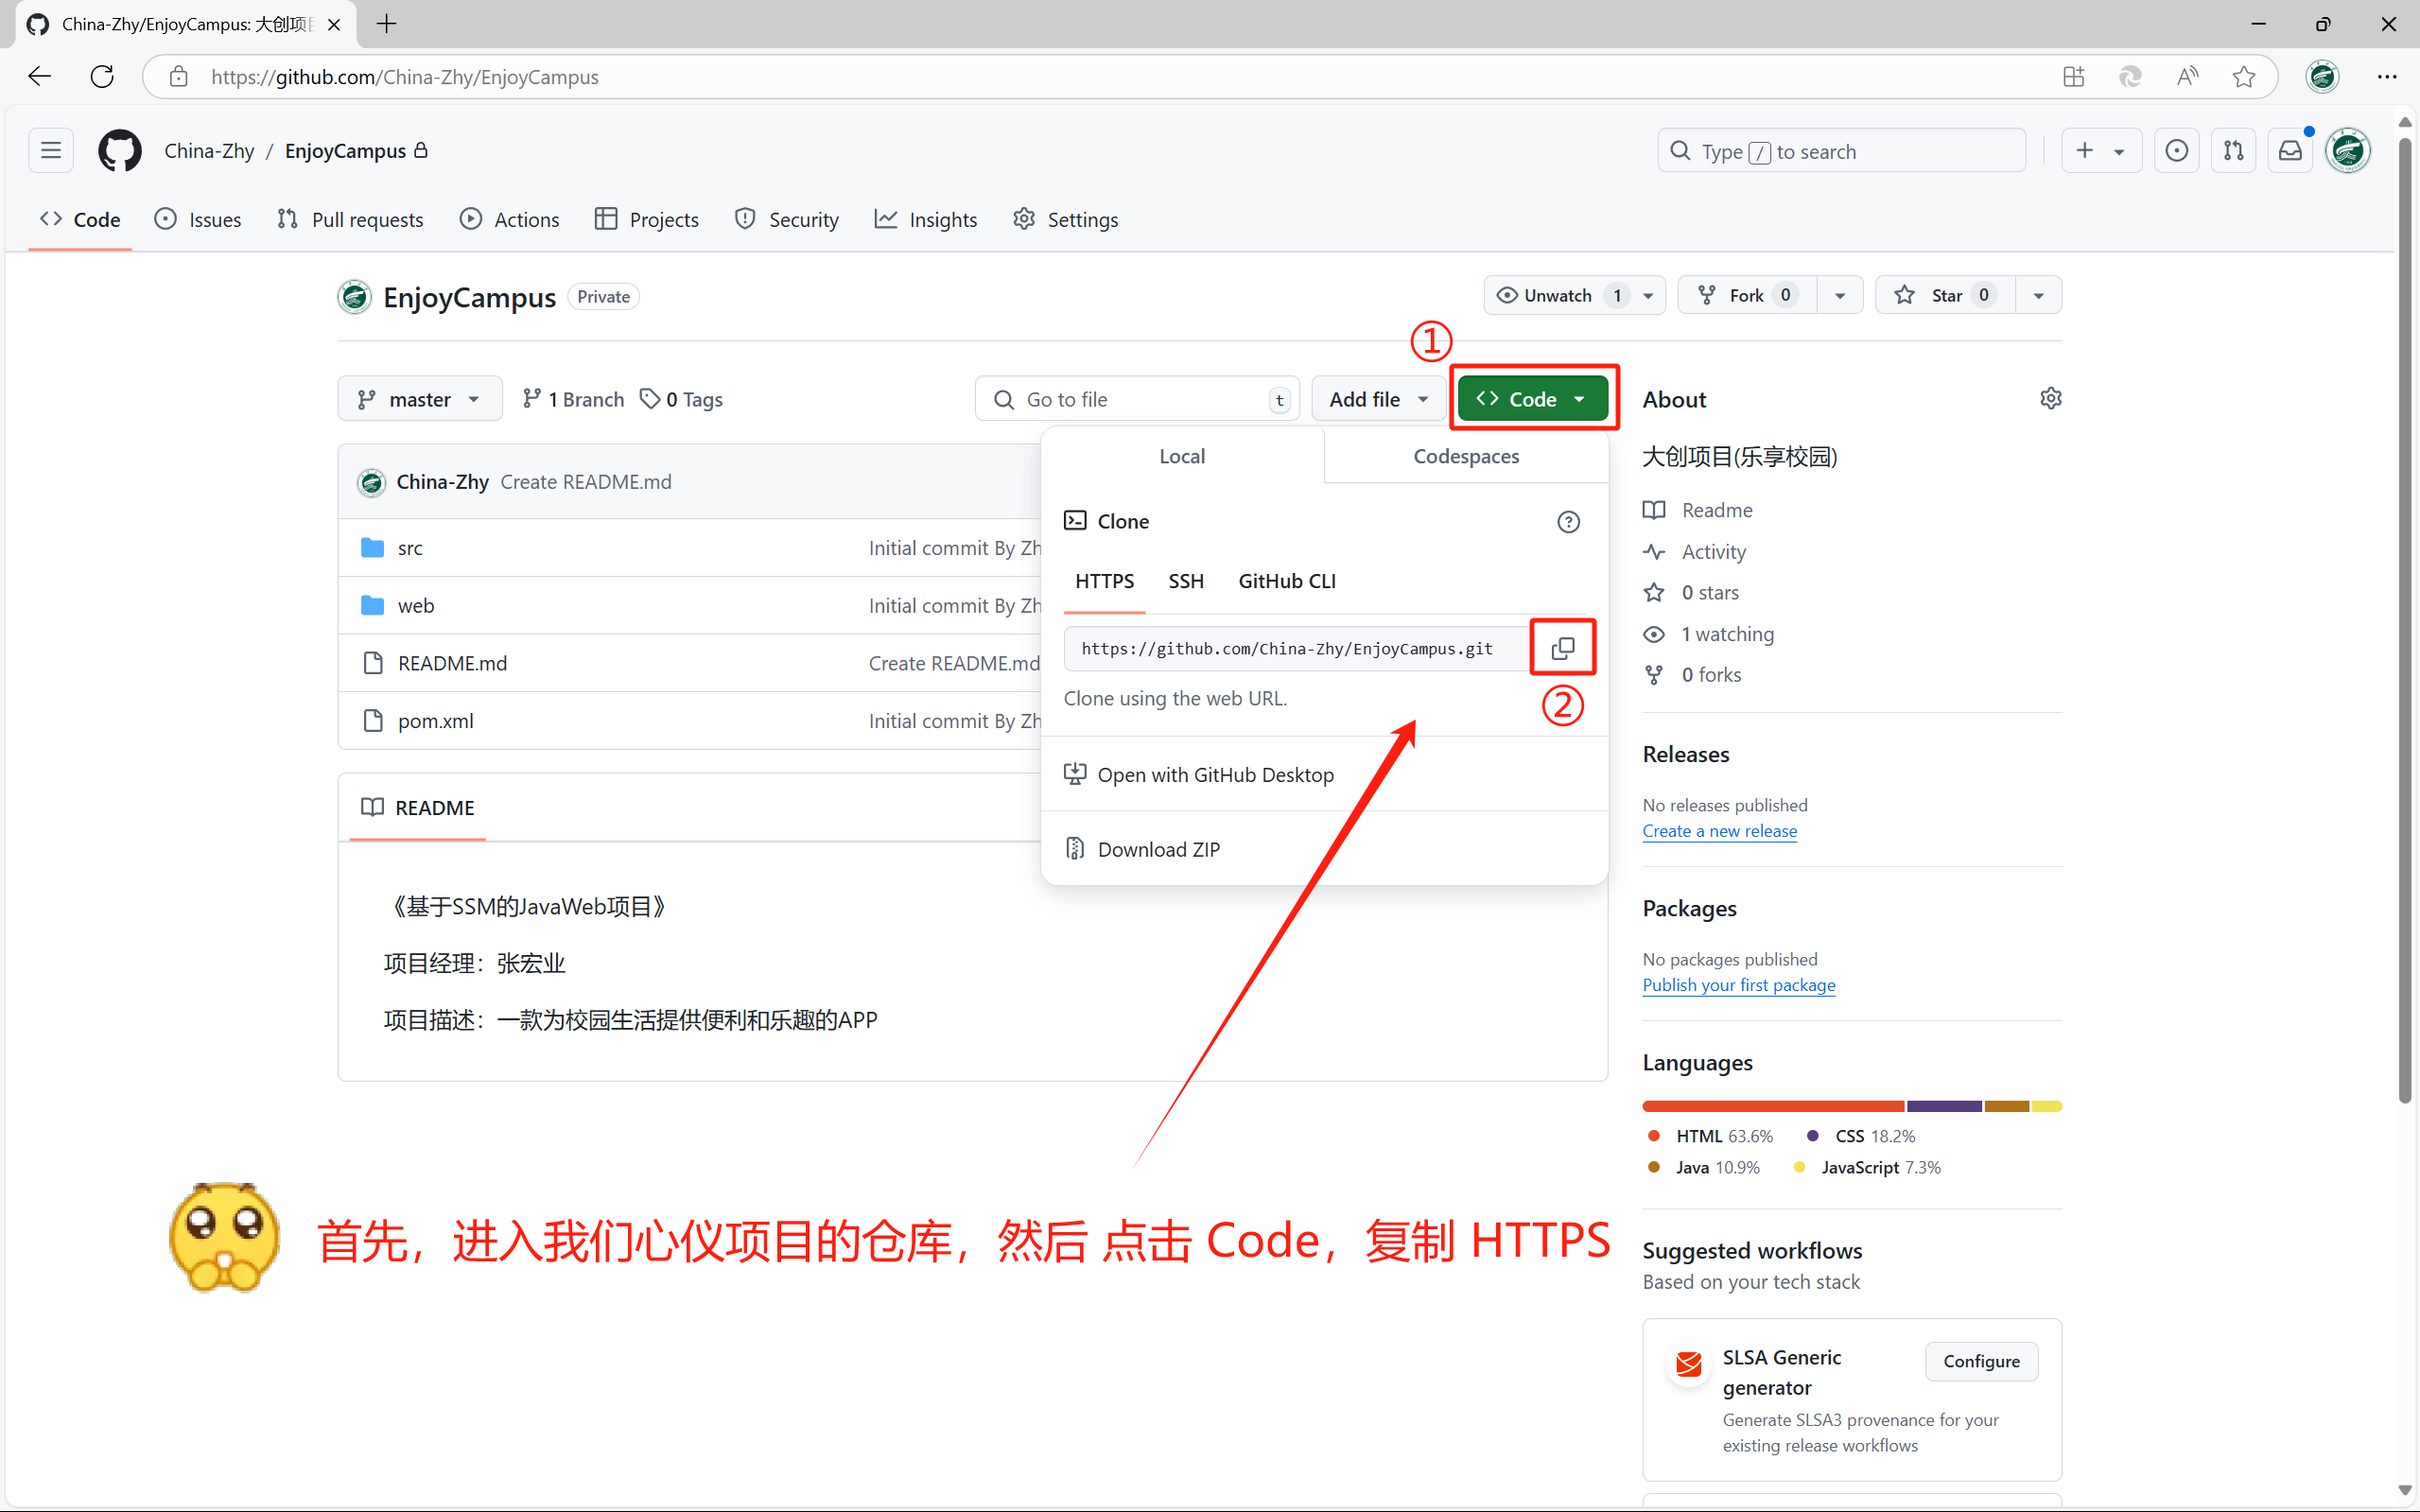Image resolution: width=2420 pixels, height=1512 pixels.
Task: Go back to the previous page
Action: (40, 77)
